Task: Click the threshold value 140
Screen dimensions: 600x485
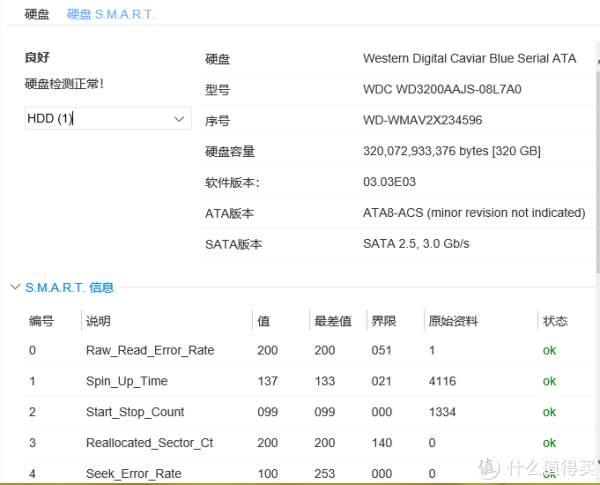Action: [x=382, y=443]
